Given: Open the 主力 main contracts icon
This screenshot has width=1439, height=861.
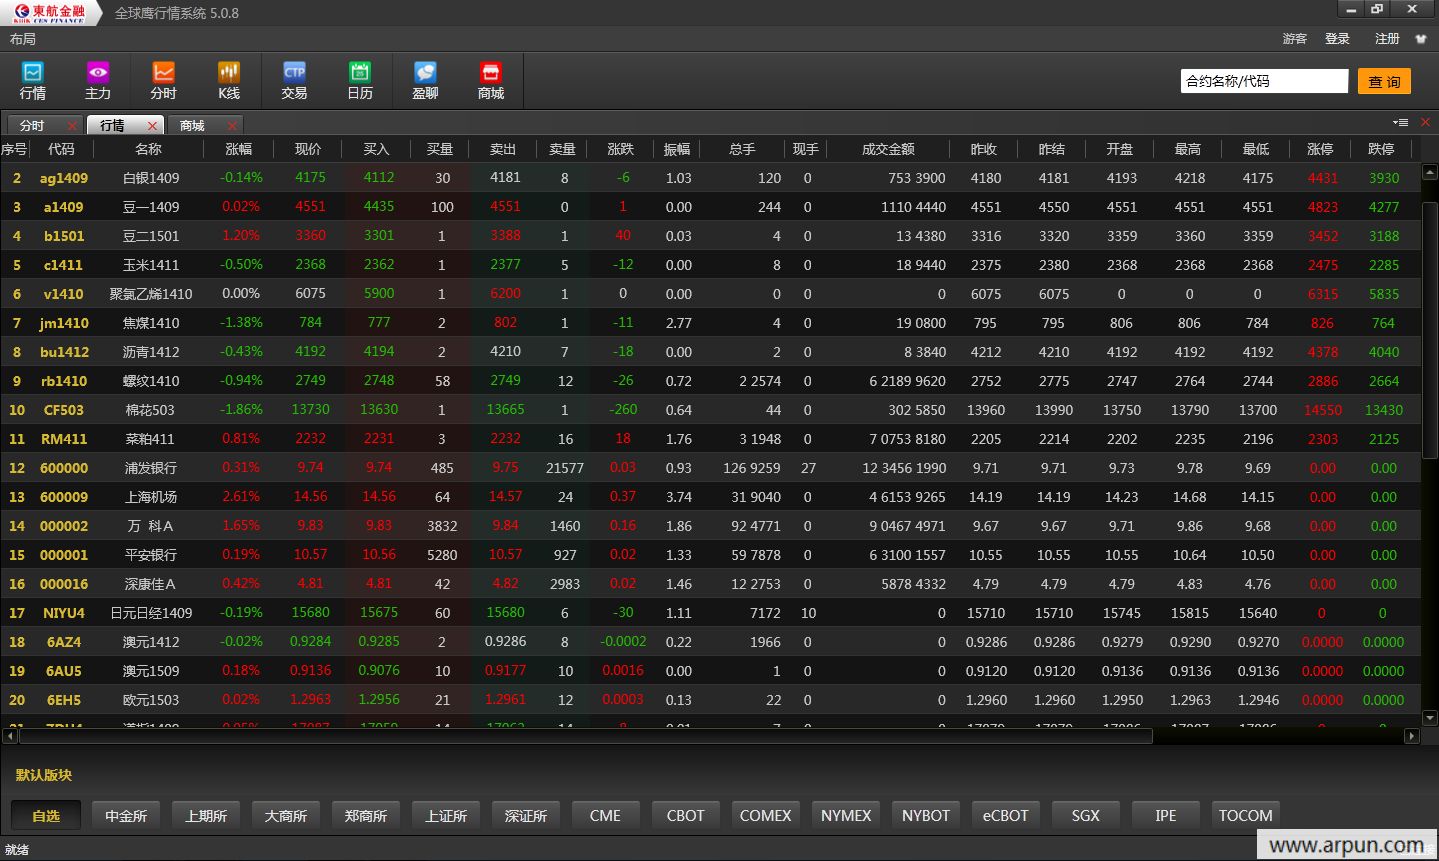Looking at the screenshot, I should coord(98,81).
